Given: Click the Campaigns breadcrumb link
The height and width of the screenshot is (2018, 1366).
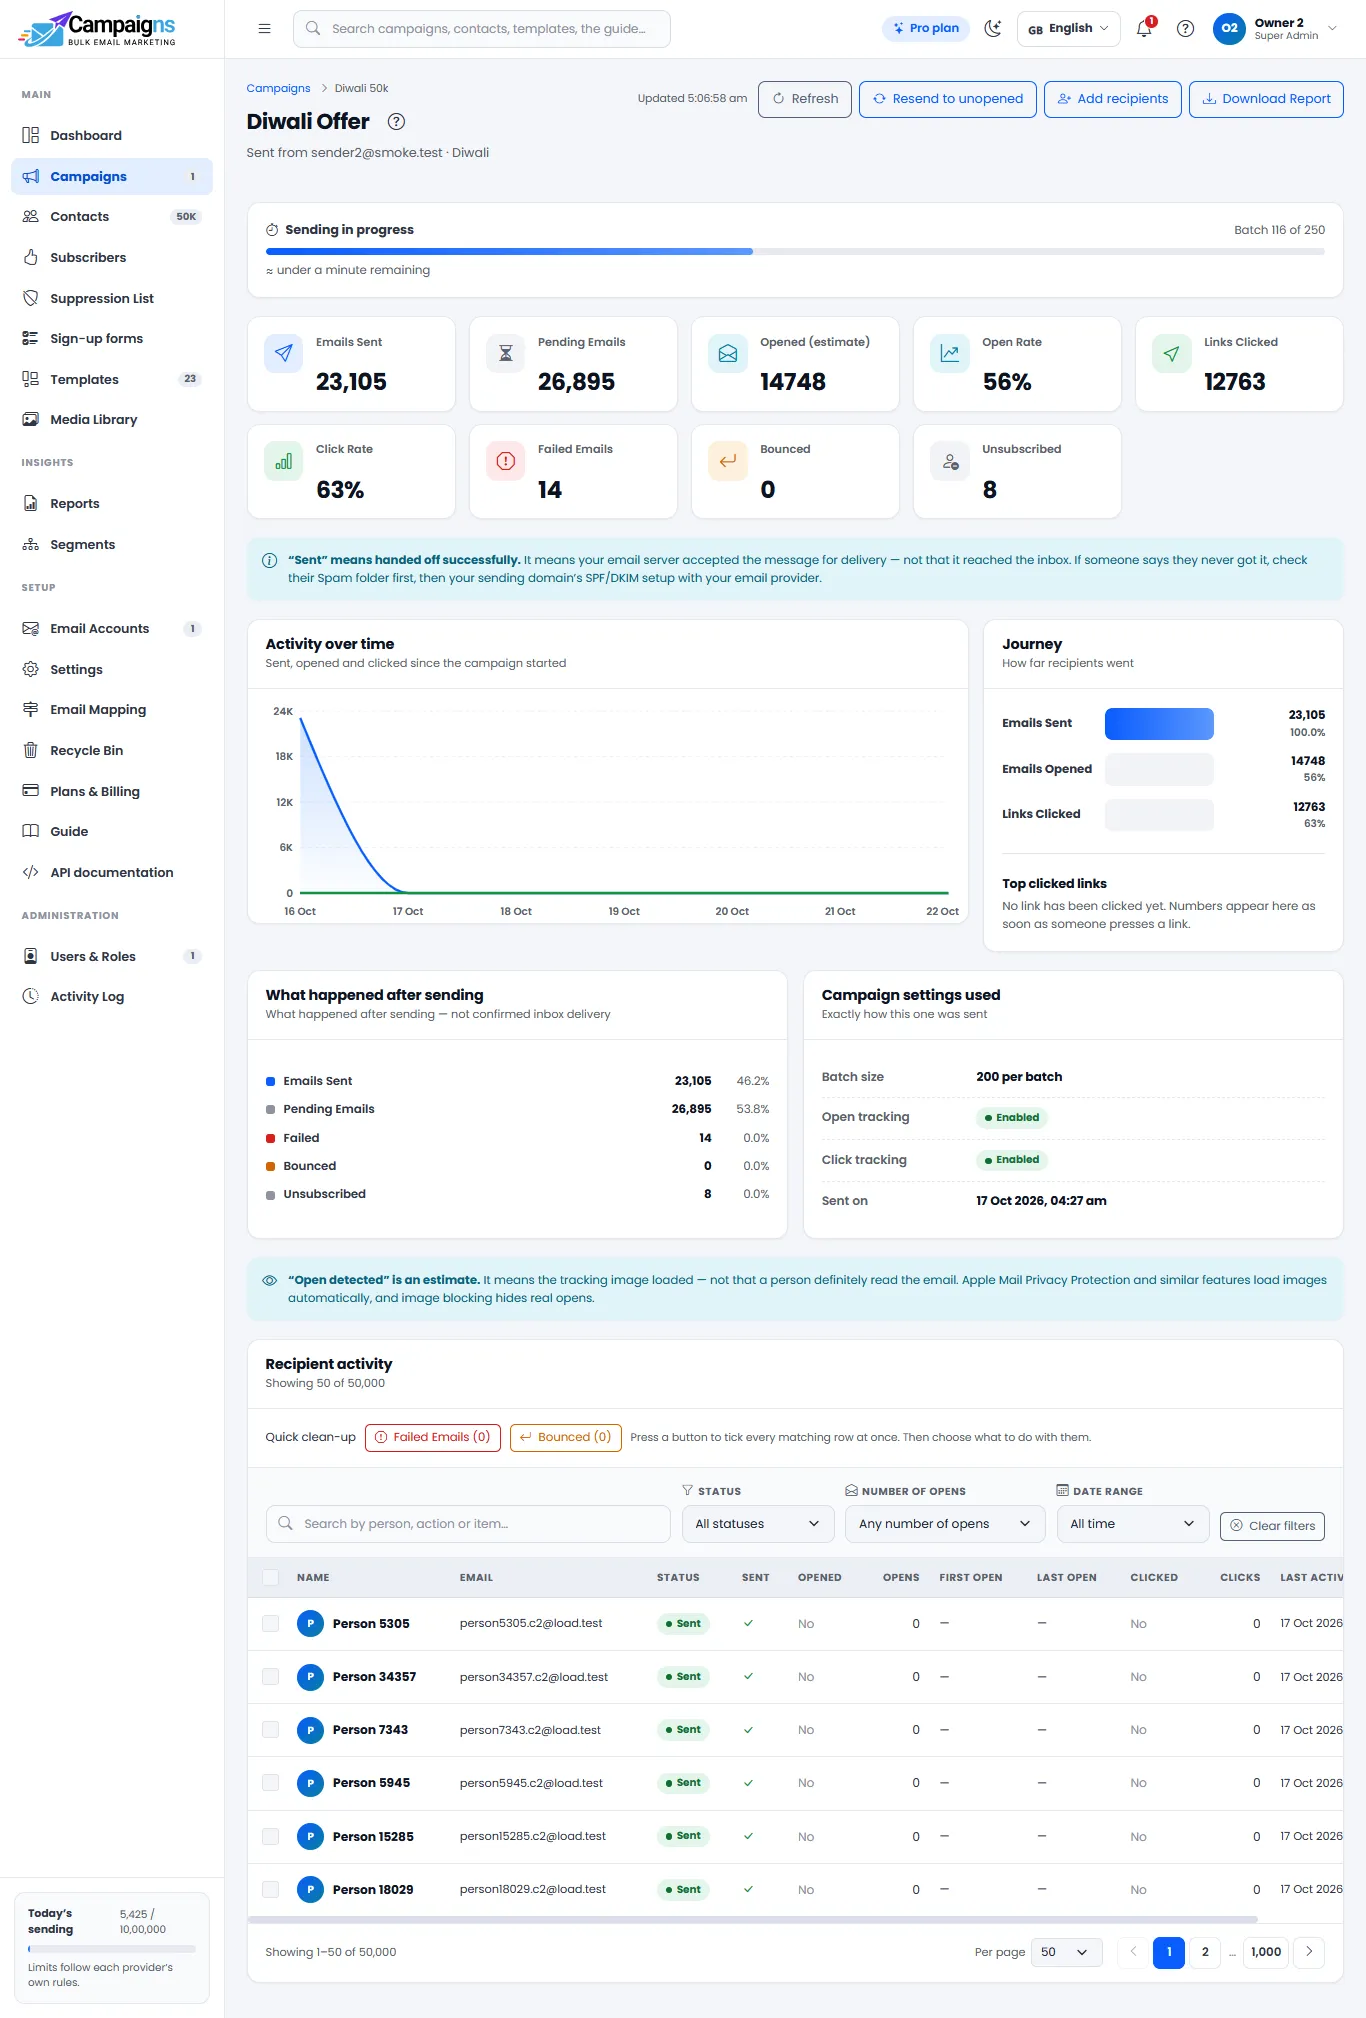Looking at the screenshot, I should (x=278, y=88).
